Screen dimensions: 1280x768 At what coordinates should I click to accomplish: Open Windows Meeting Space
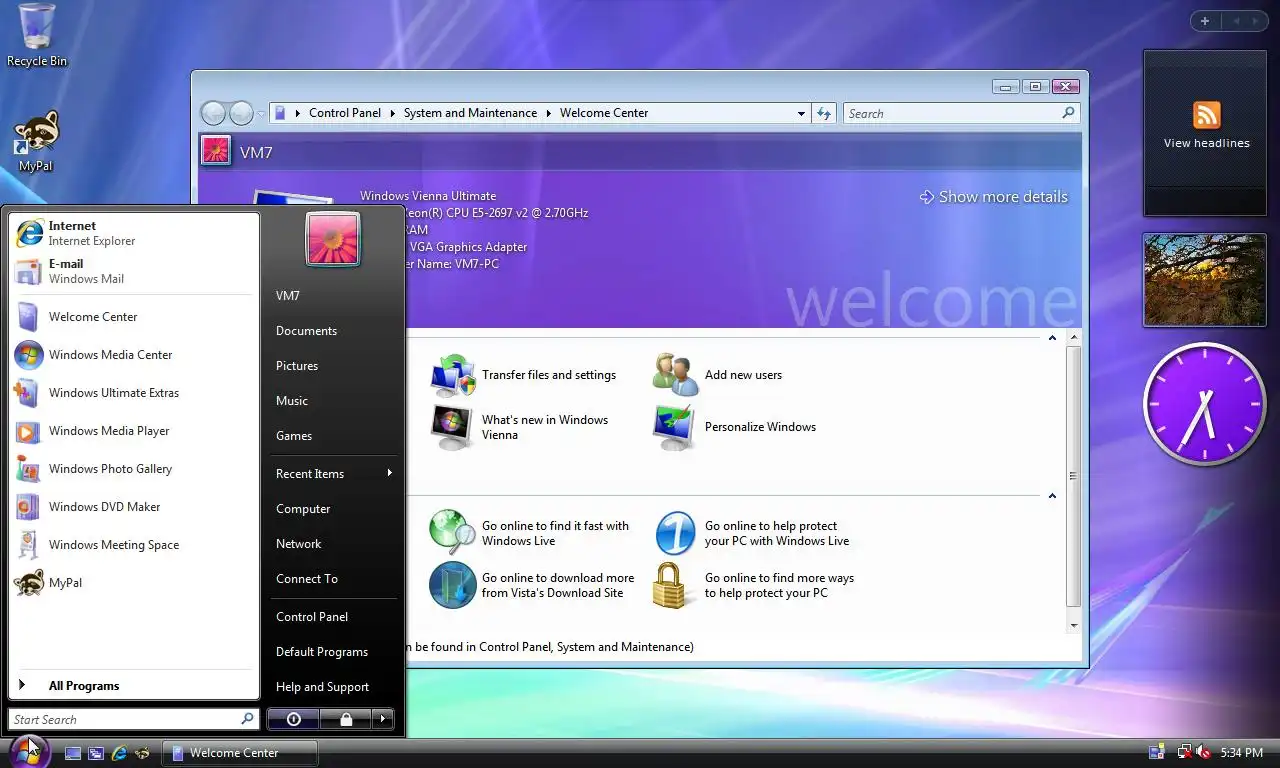(134, 545)
